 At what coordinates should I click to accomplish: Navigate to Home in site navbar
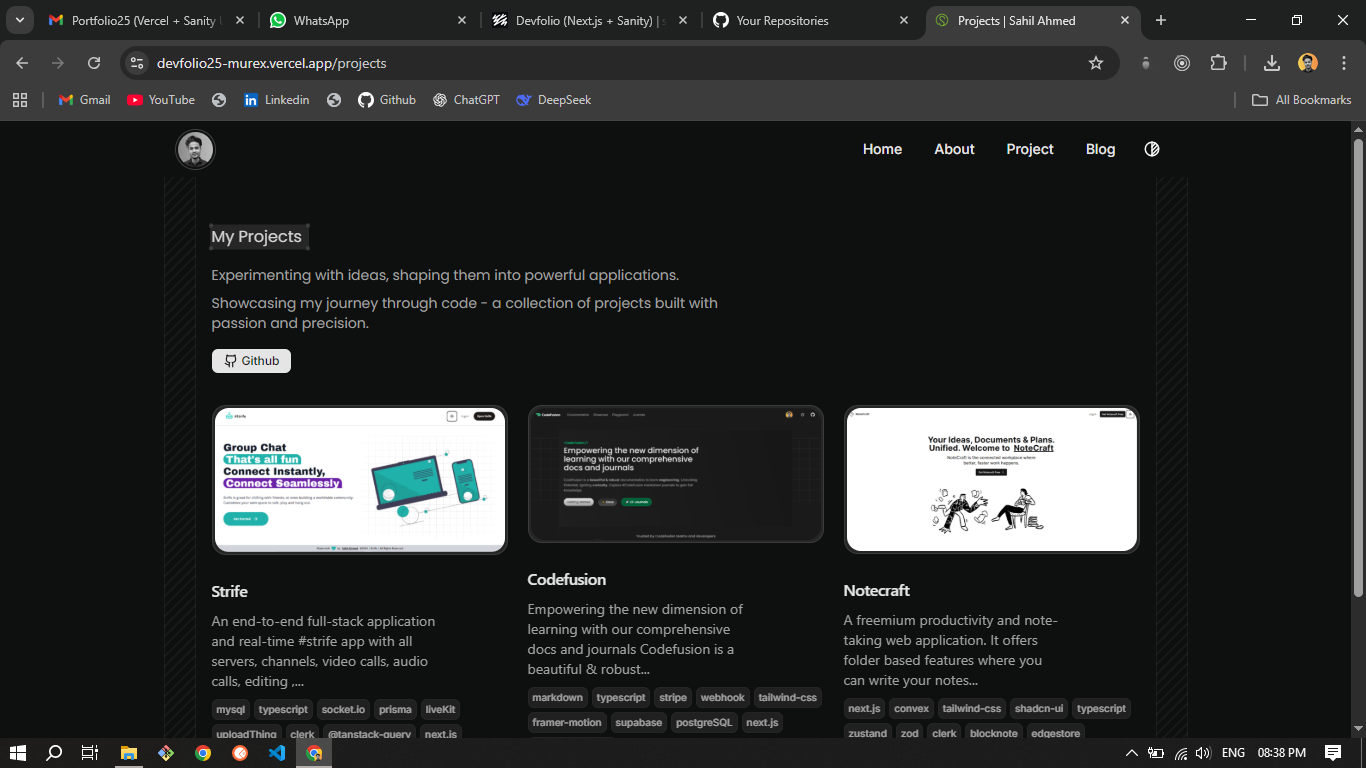pos(882,149)
